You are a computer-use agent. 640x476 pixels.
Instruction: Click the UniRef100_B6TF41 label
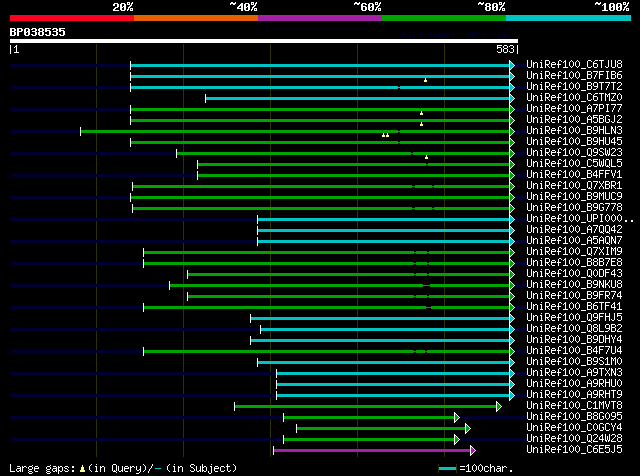pos(574,307)
